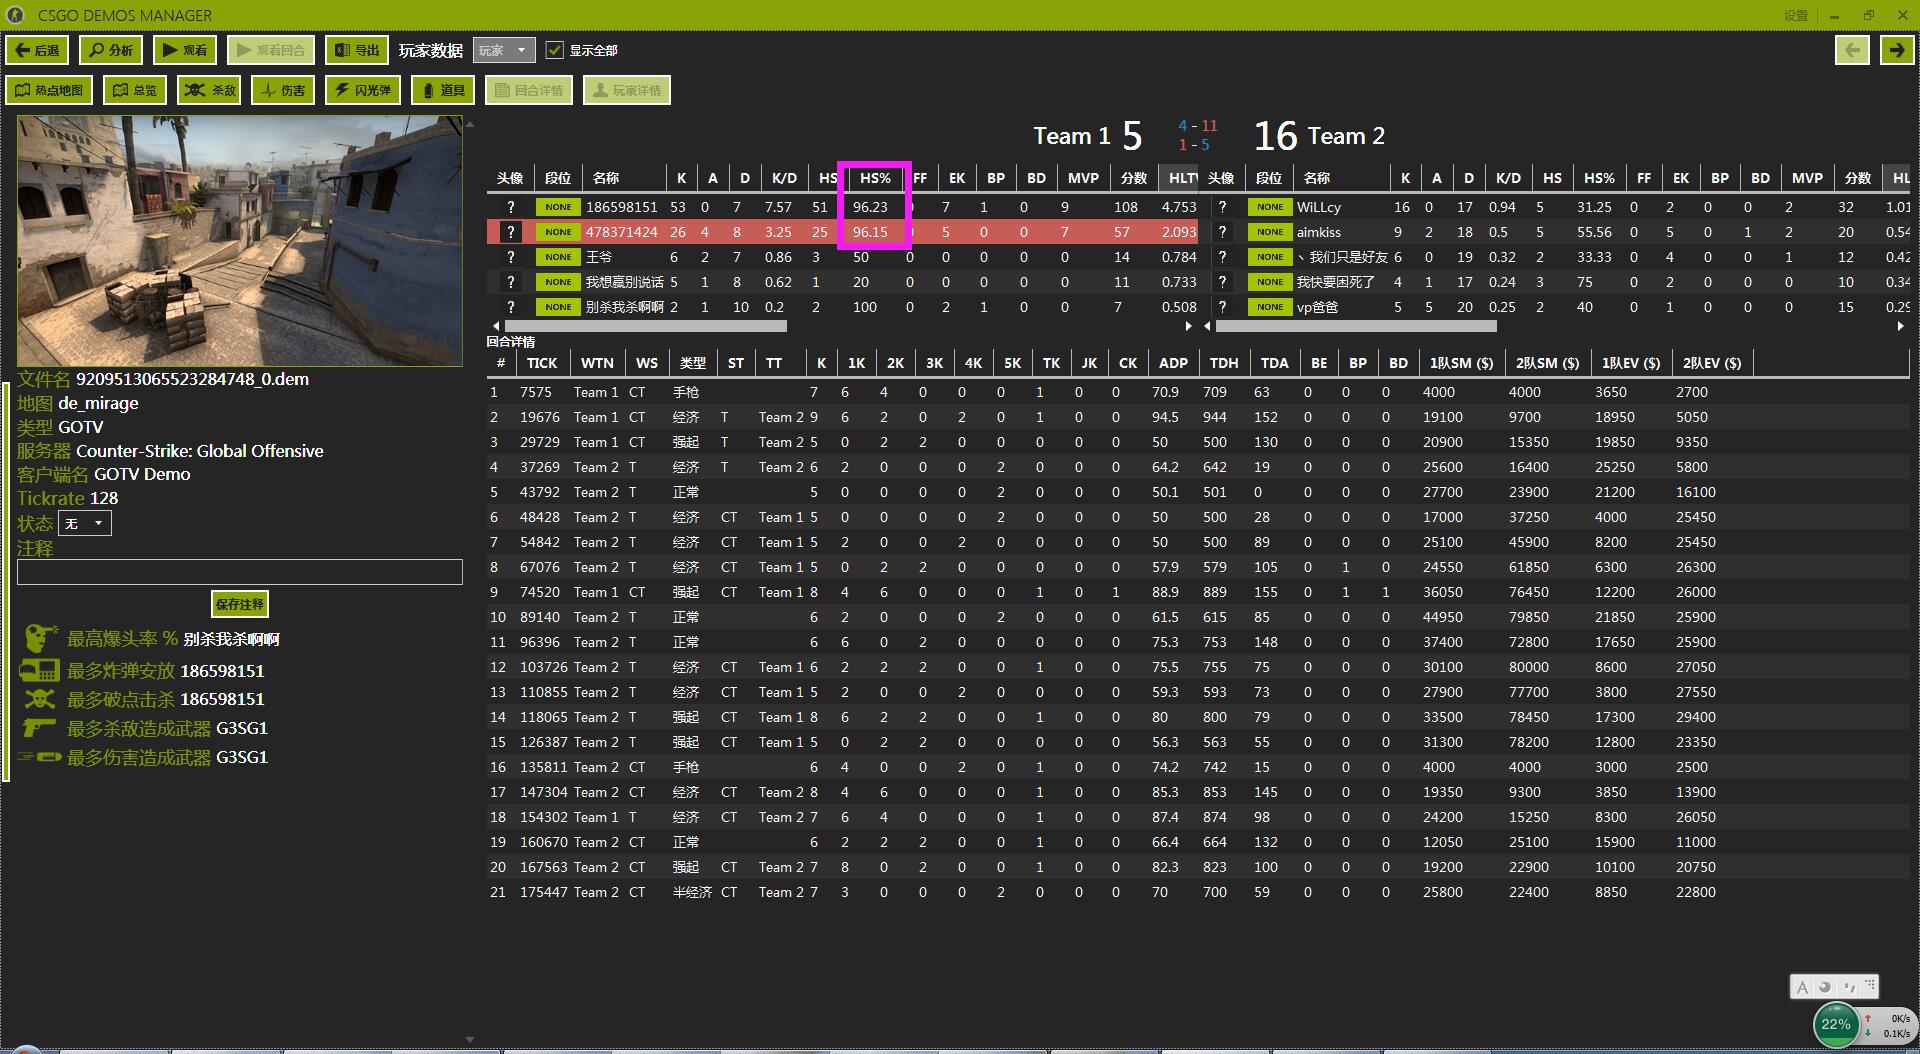Screen dimensions: 1920x1054
Task: Sort round details by TICK column
Action: pos(542,363)
